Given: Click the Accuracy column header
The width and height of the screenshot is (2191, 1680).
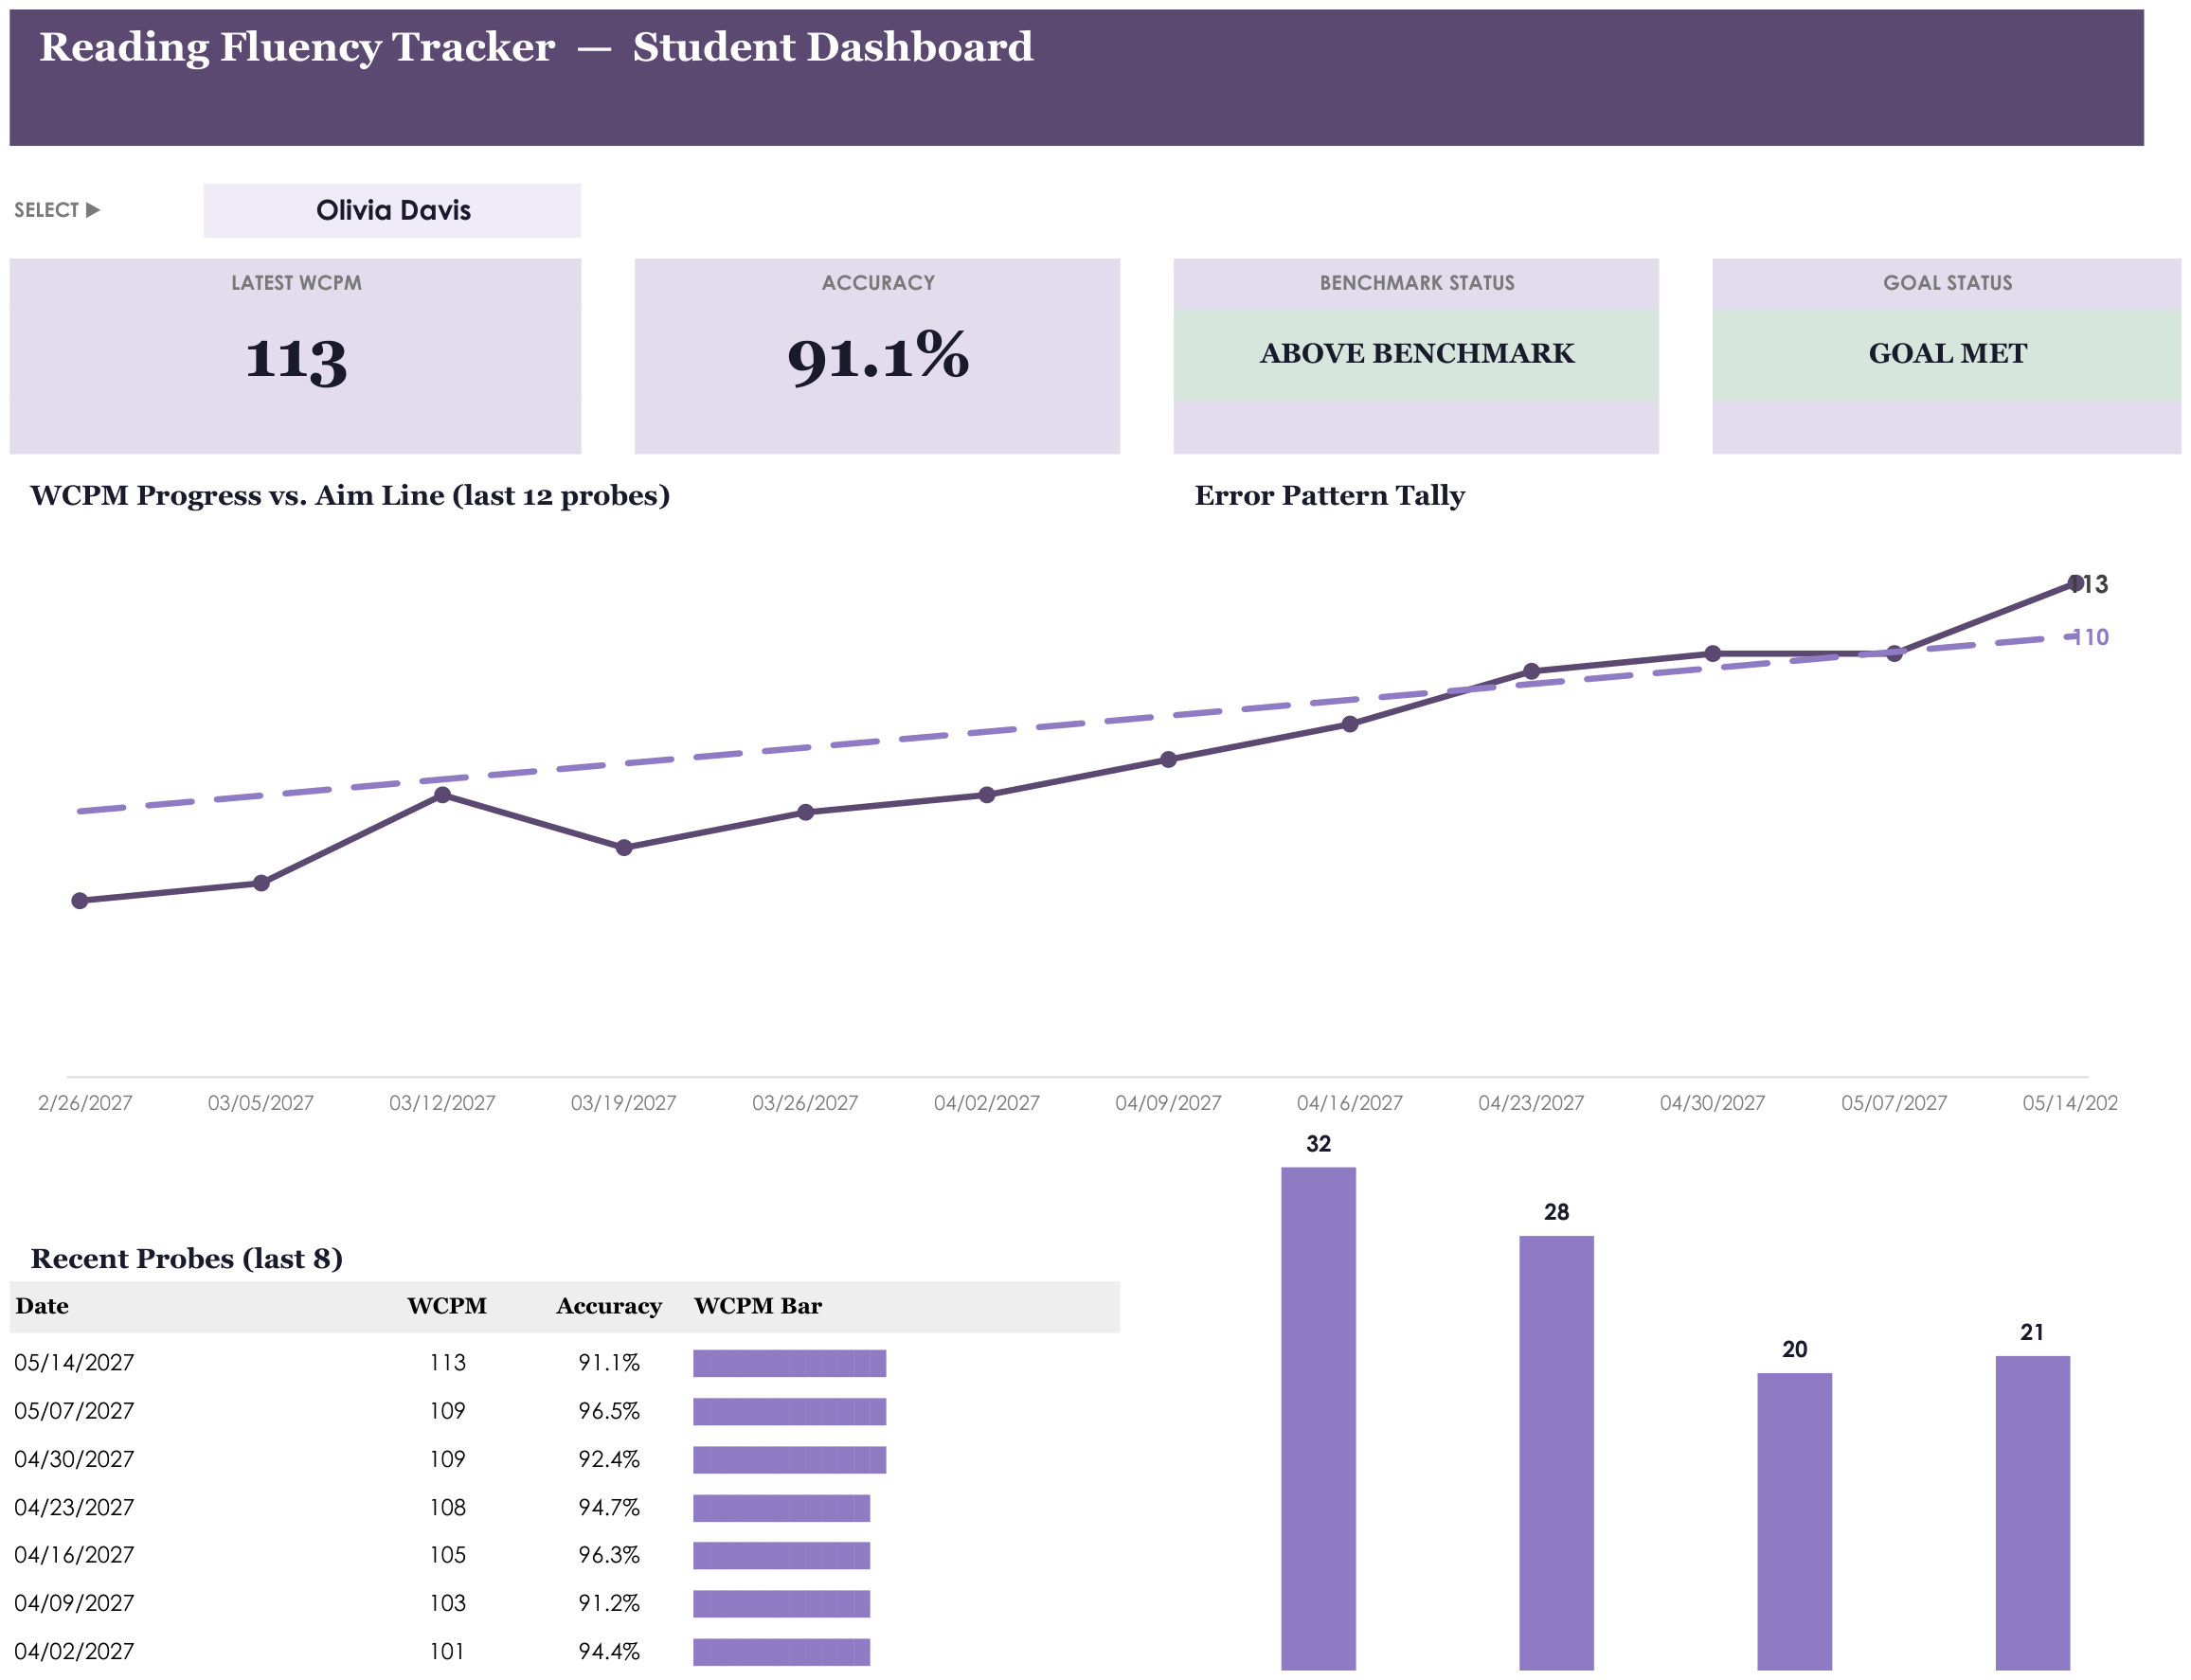Looking at the screenshot, I should pos(609,1306).
